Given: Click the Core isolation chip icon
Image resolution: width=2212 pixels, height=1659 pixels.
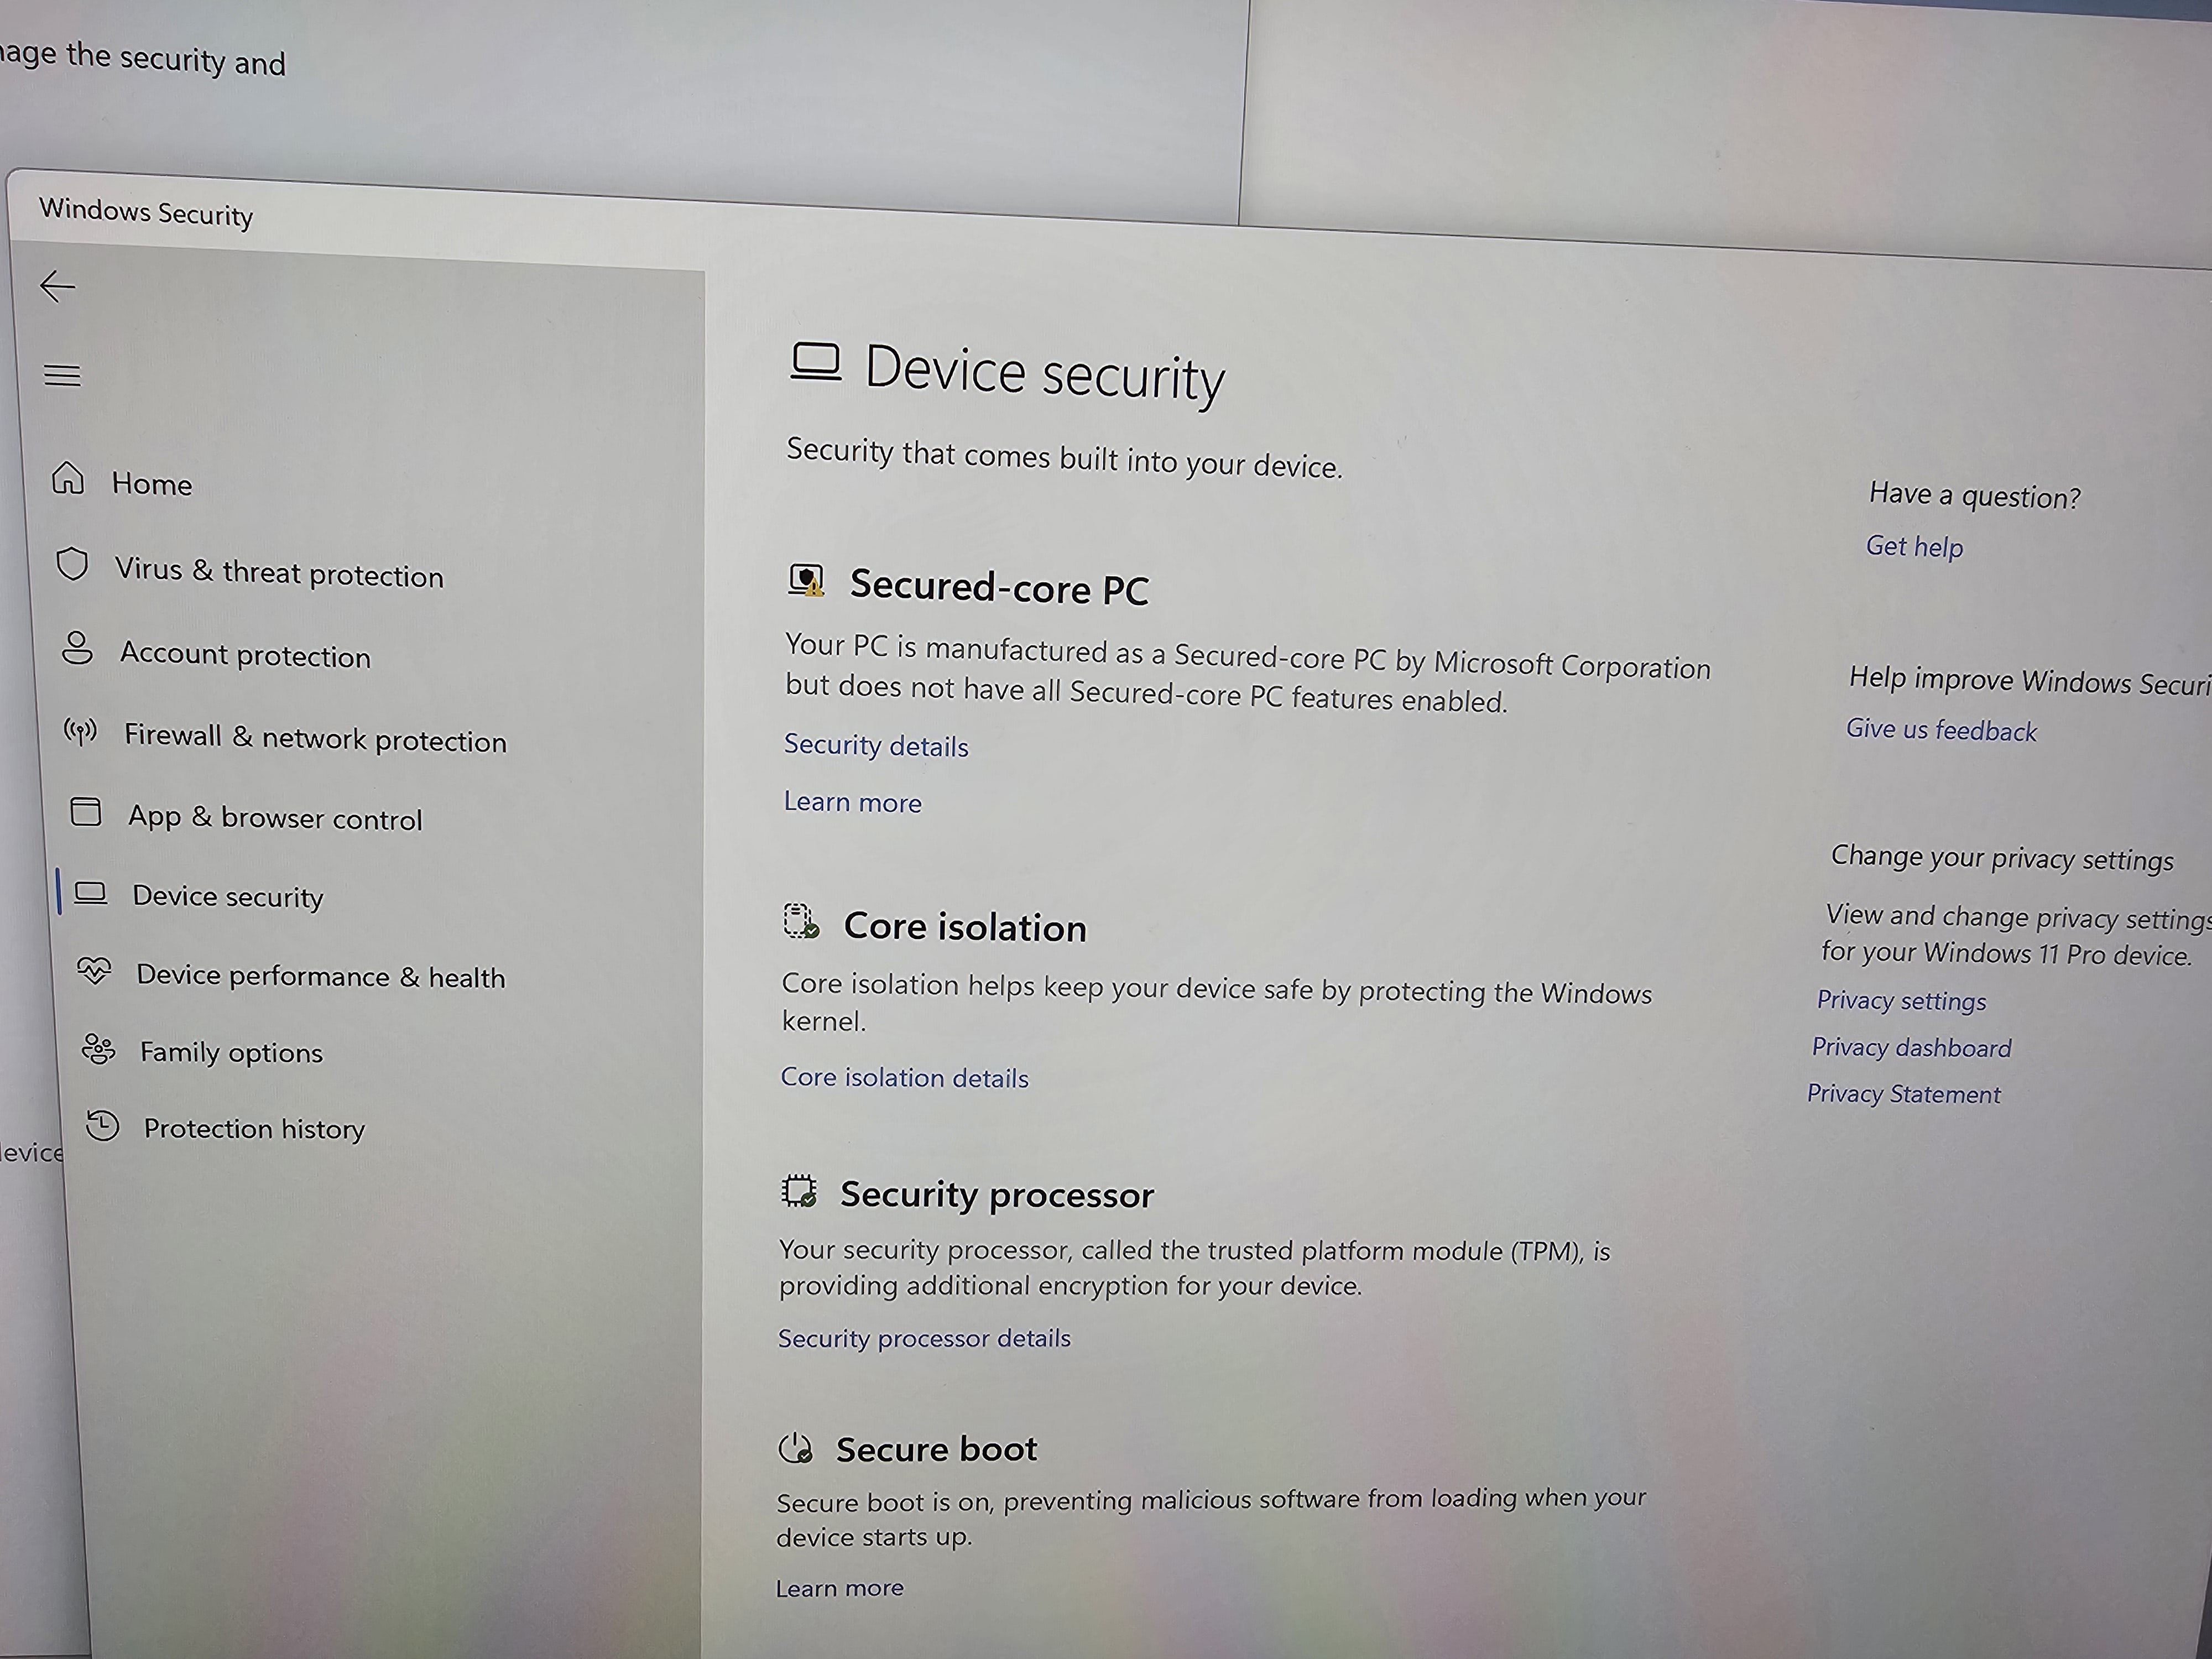Looking at the screenshot, I should (x=801, y=921).
